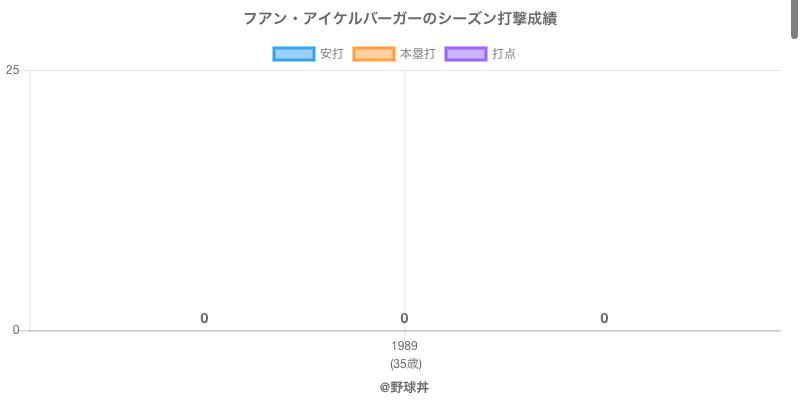The image size is (800, 400).
Task: Hide the 本塁打 series via its legend text
Action: coord(417,54)
